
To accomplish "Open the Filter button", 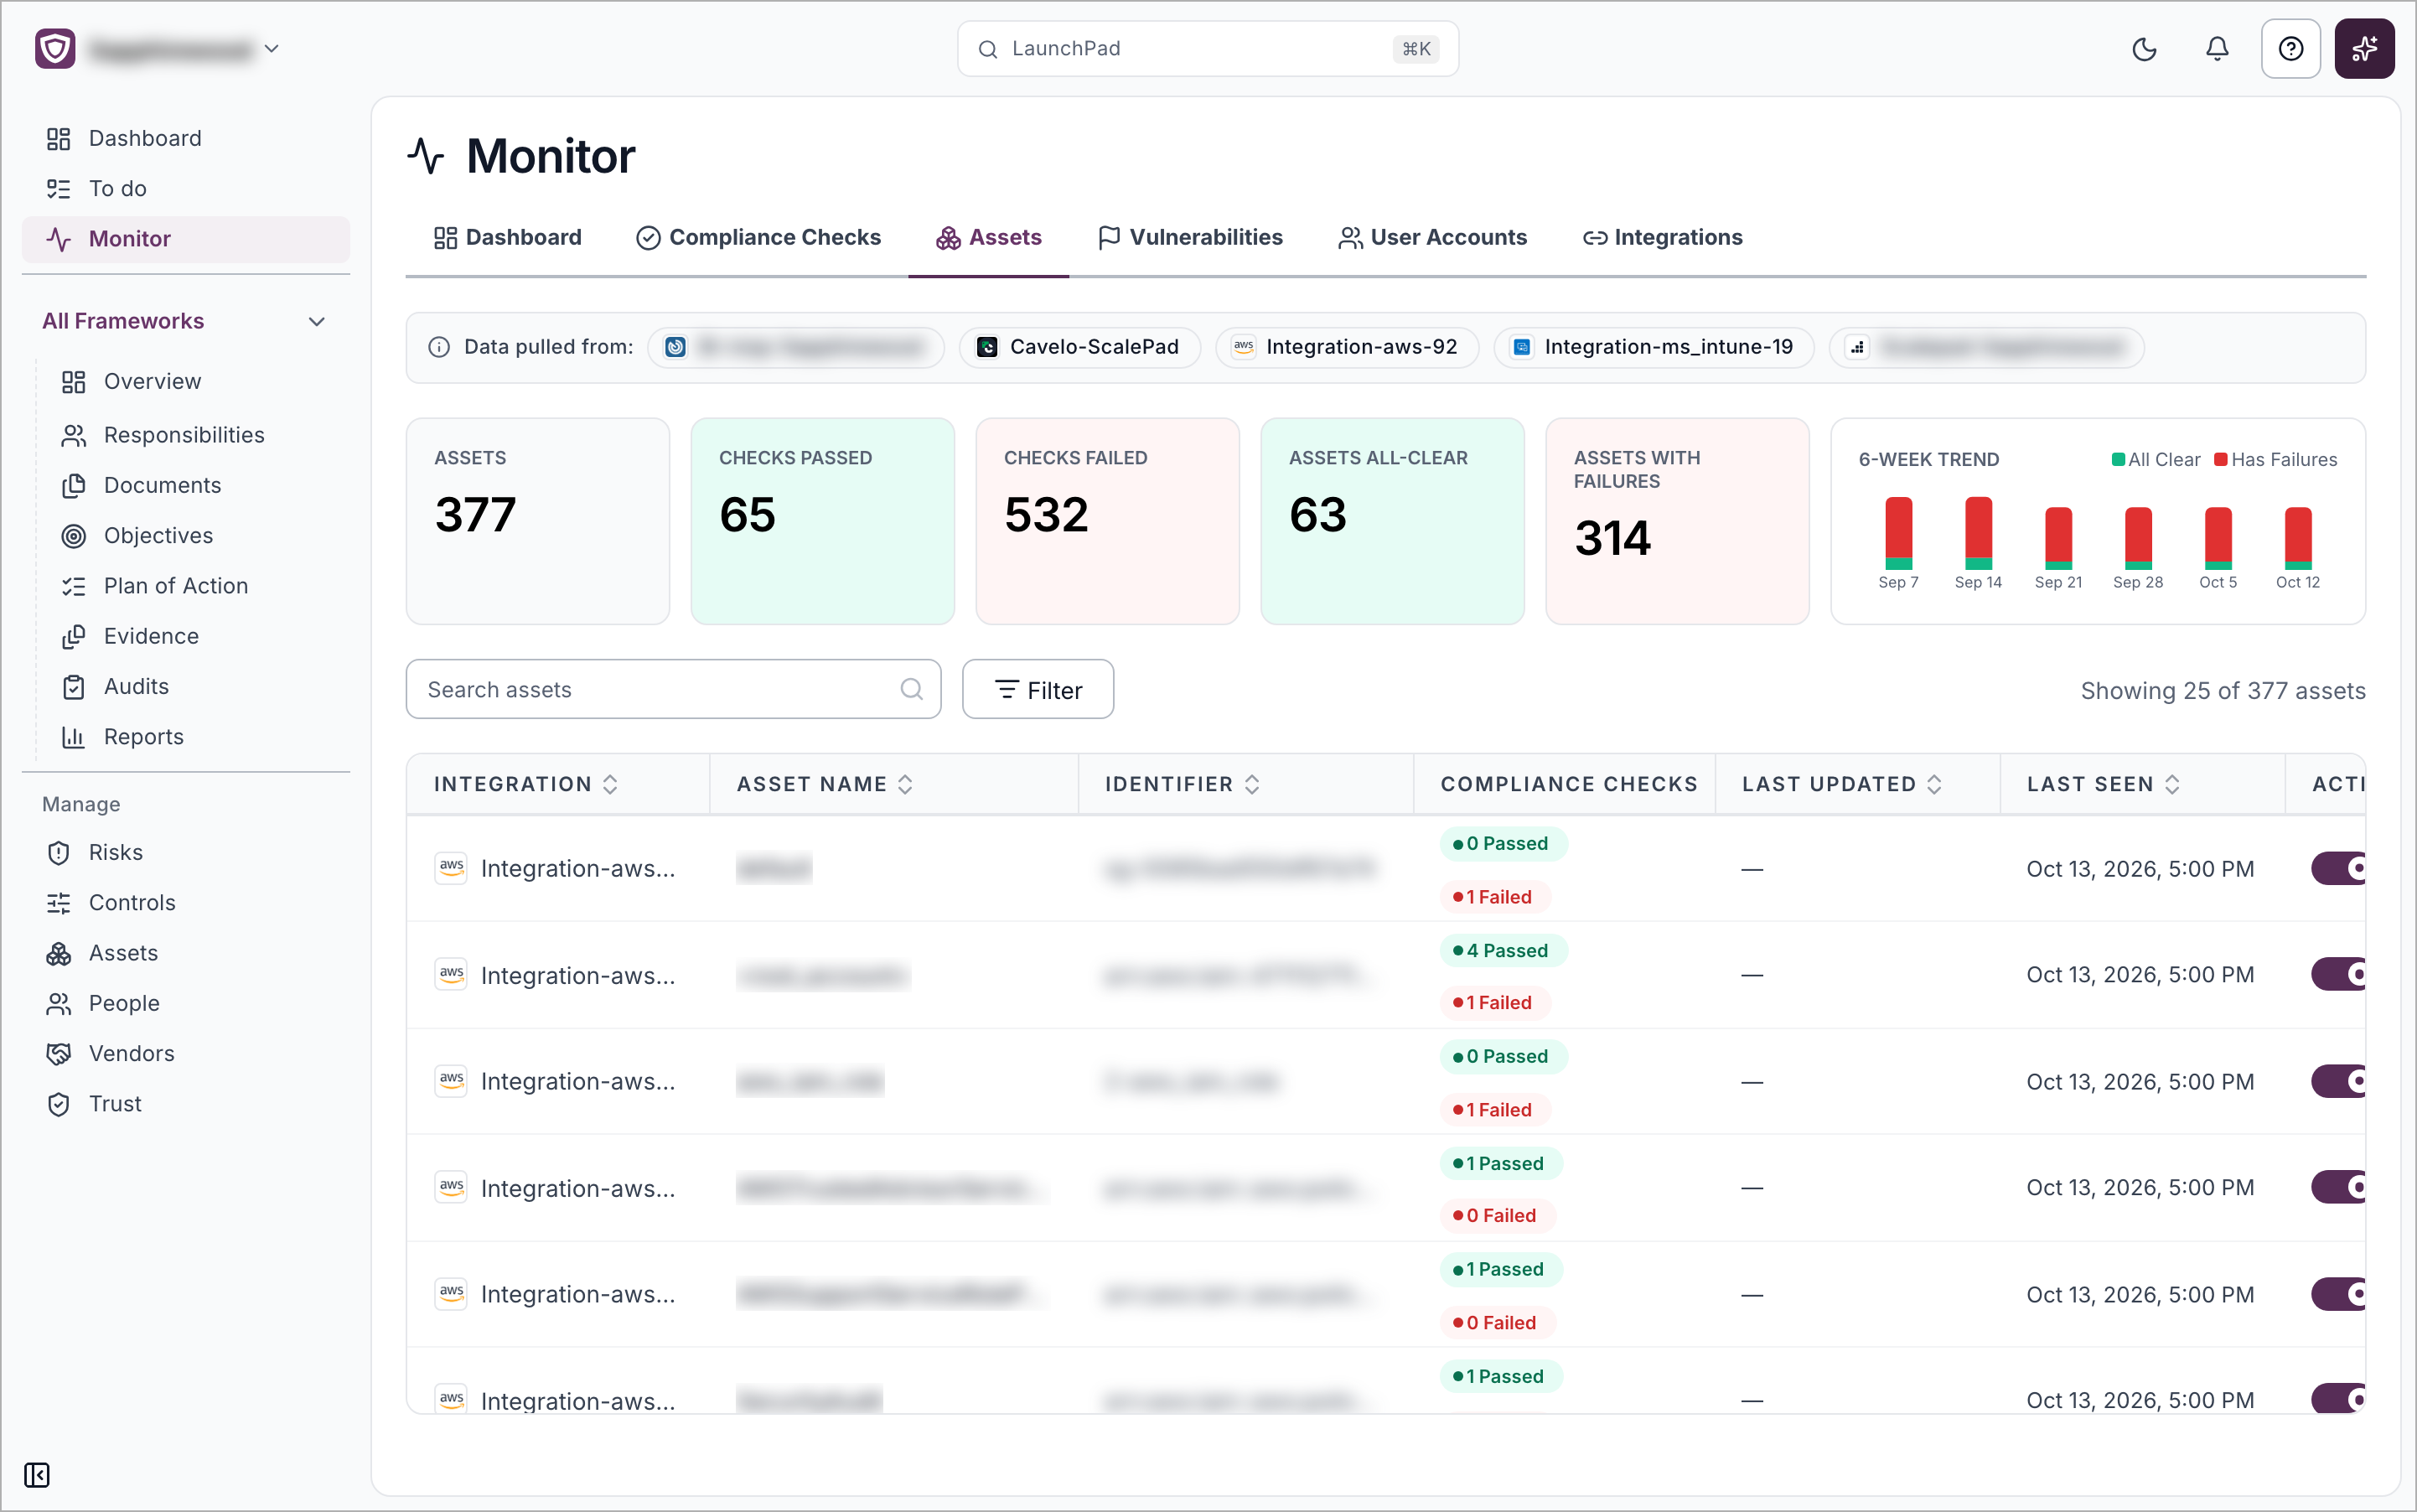I will 1038,689.
